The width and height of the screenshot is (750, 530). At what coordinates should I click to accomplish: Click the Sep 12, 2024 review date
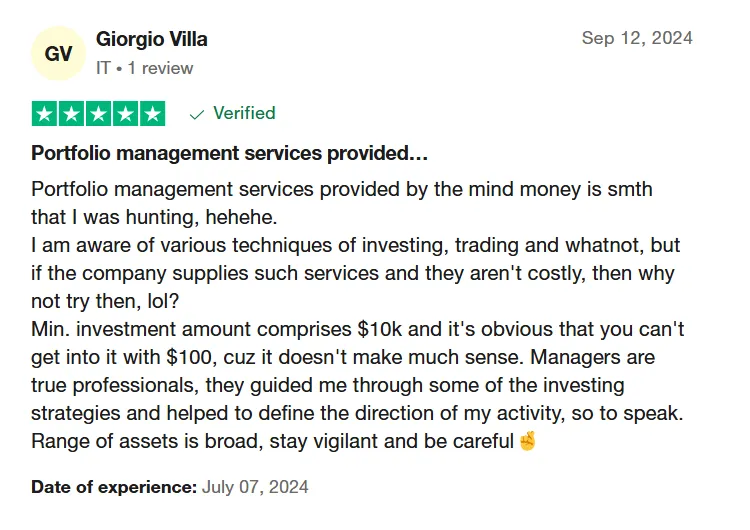637,39
